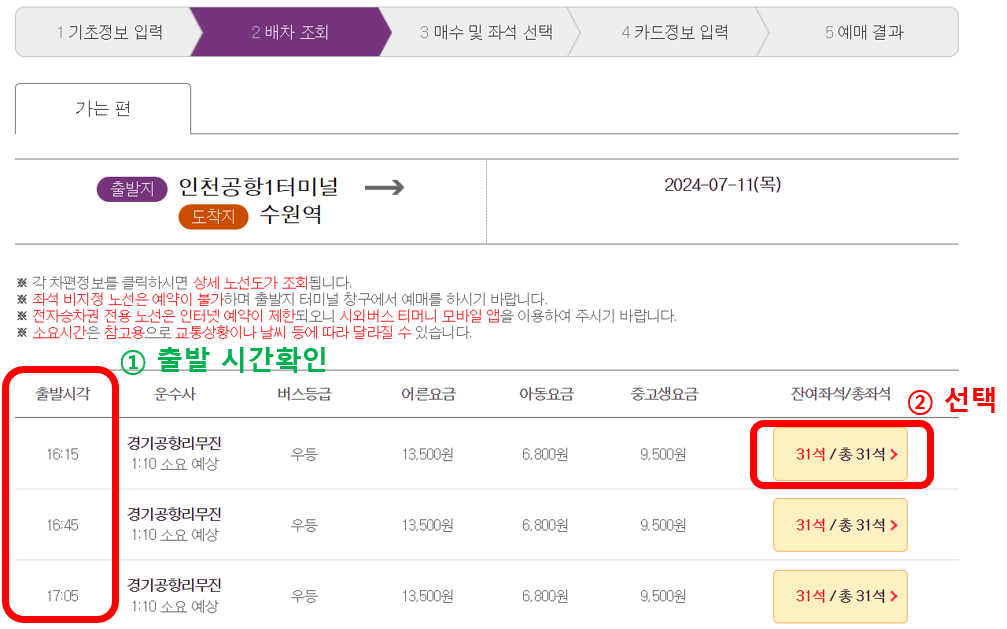
Task: Select the 31석/총 31석 button for the 16:15 departure
Action: click(x=840, y=452)
